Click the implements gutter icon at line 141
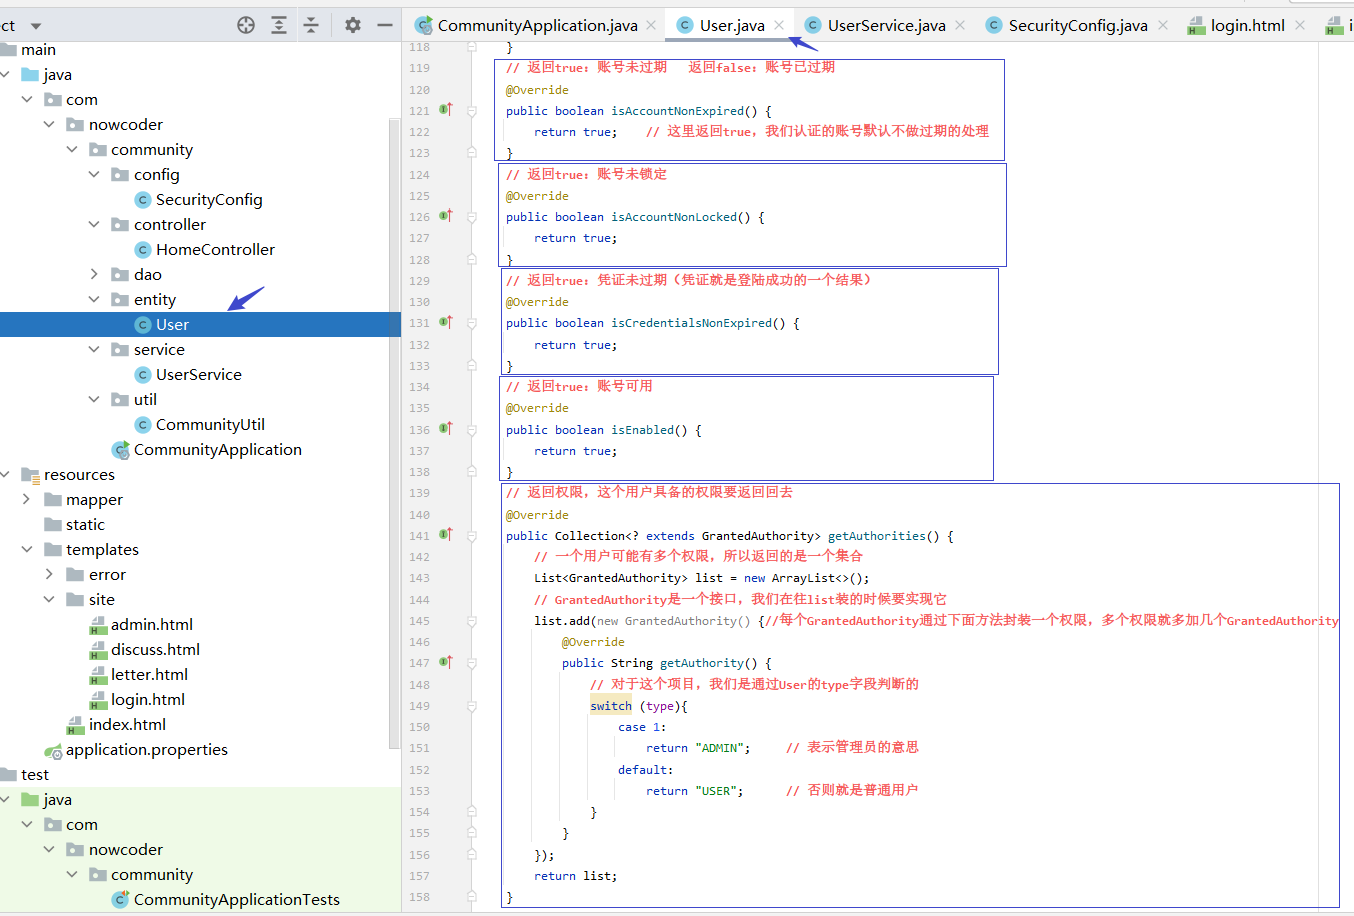 click(x=446, y=534)
